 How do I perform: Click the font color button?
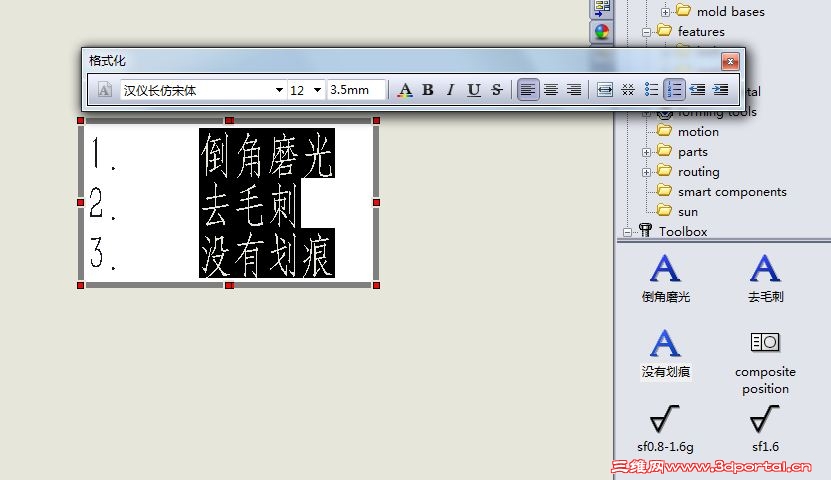click(x=405, y=90)
